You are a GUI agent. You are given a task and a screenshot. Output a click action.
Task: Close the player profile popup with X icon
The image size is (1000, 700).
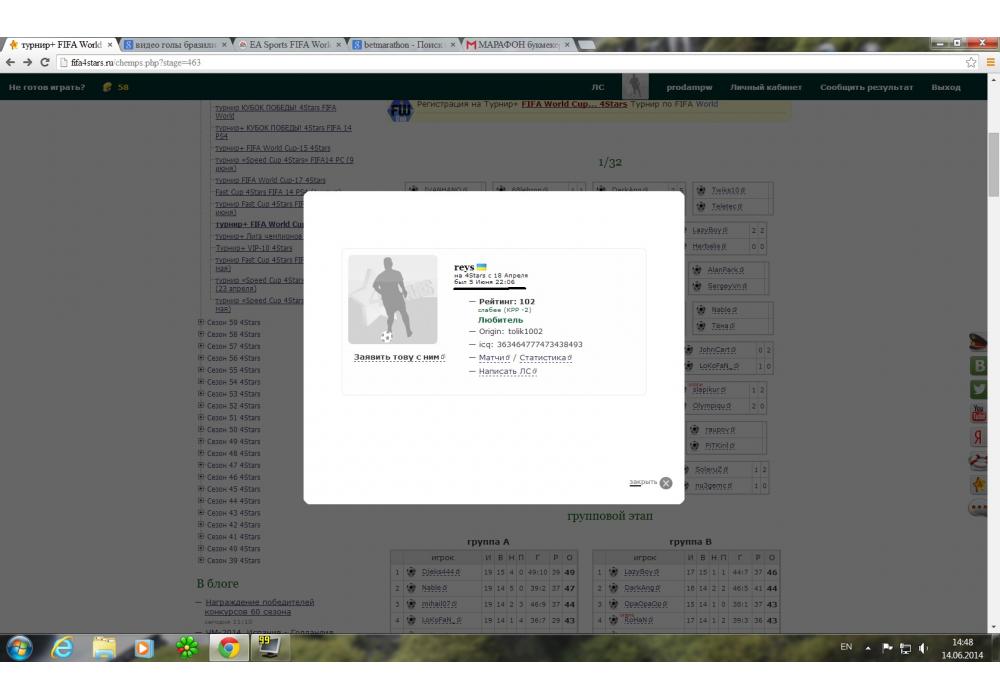[x=666, y=483]
